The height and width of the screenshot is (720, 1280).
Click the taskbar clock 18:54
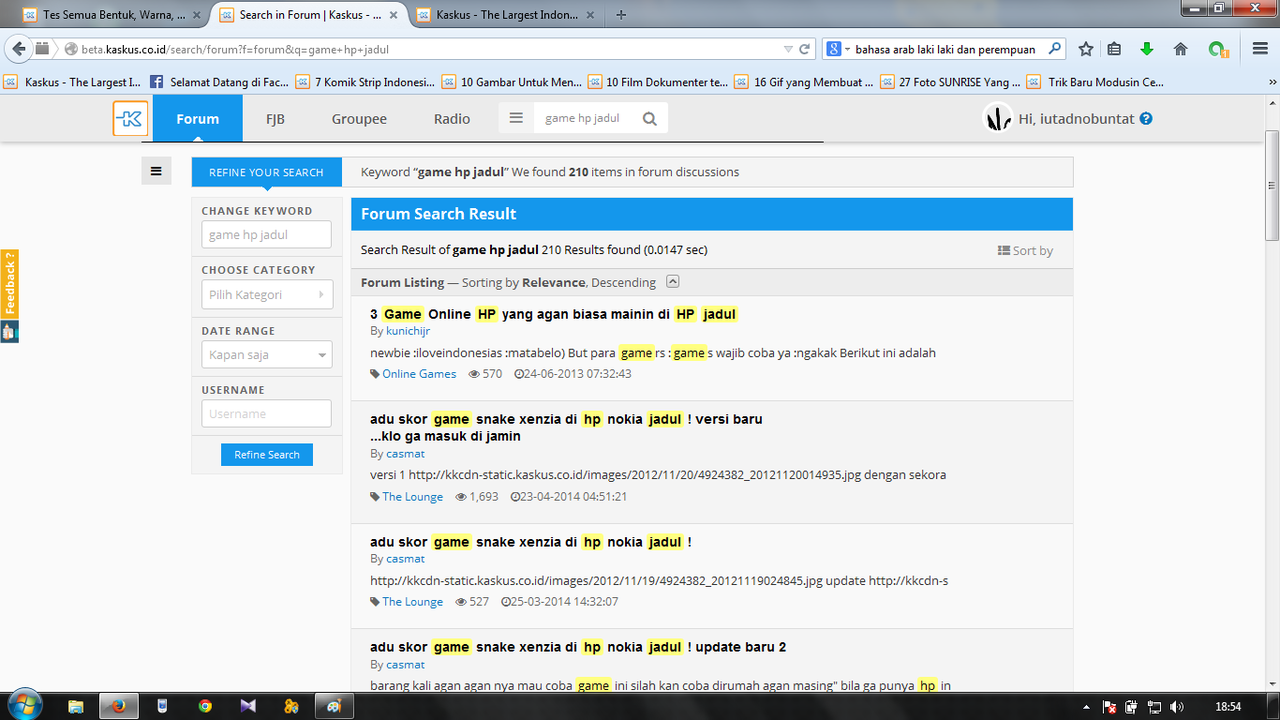(x=1228, y=707)
